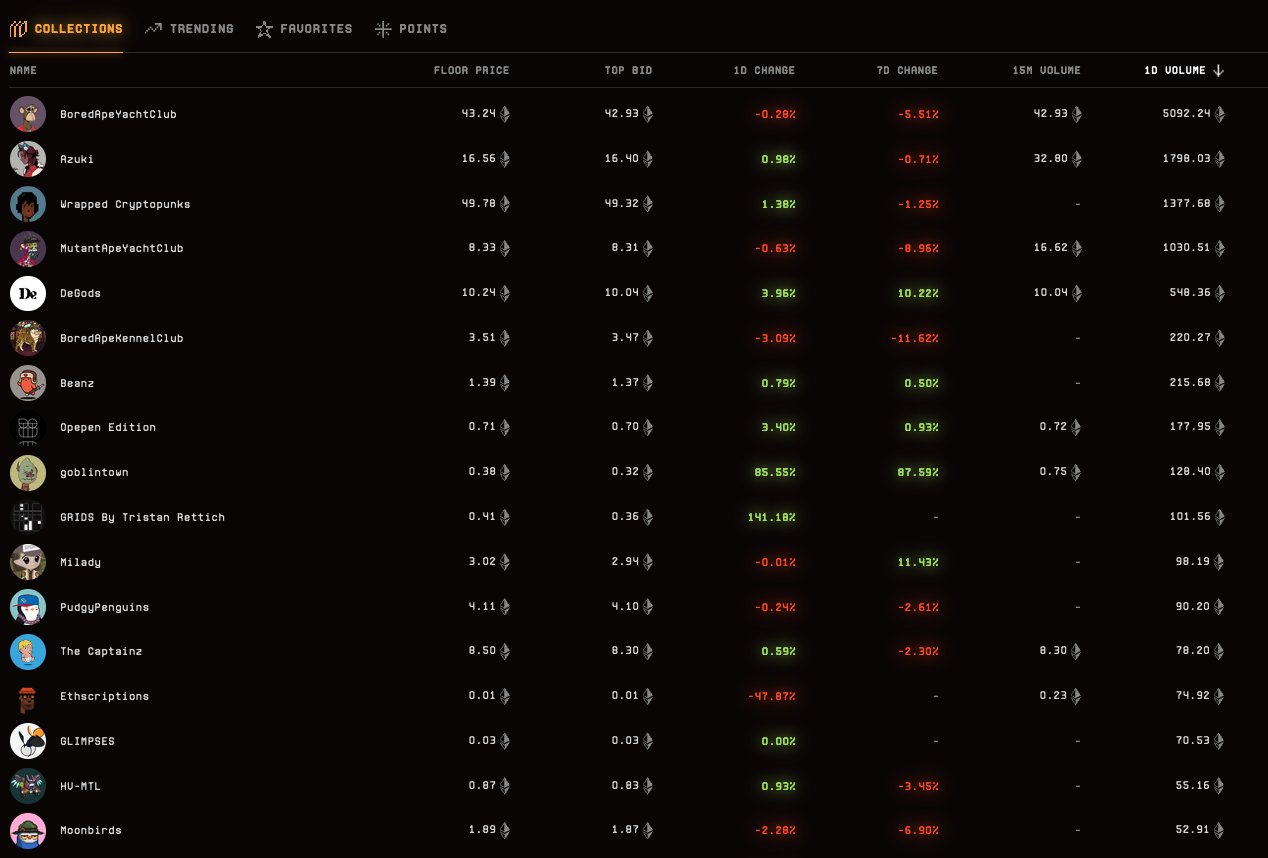The width and height of the screenshot is (1268, 858).
Task: Click BoredApeYachtClub 1D volume 5092.24
Action: (x=1184, y=114)
